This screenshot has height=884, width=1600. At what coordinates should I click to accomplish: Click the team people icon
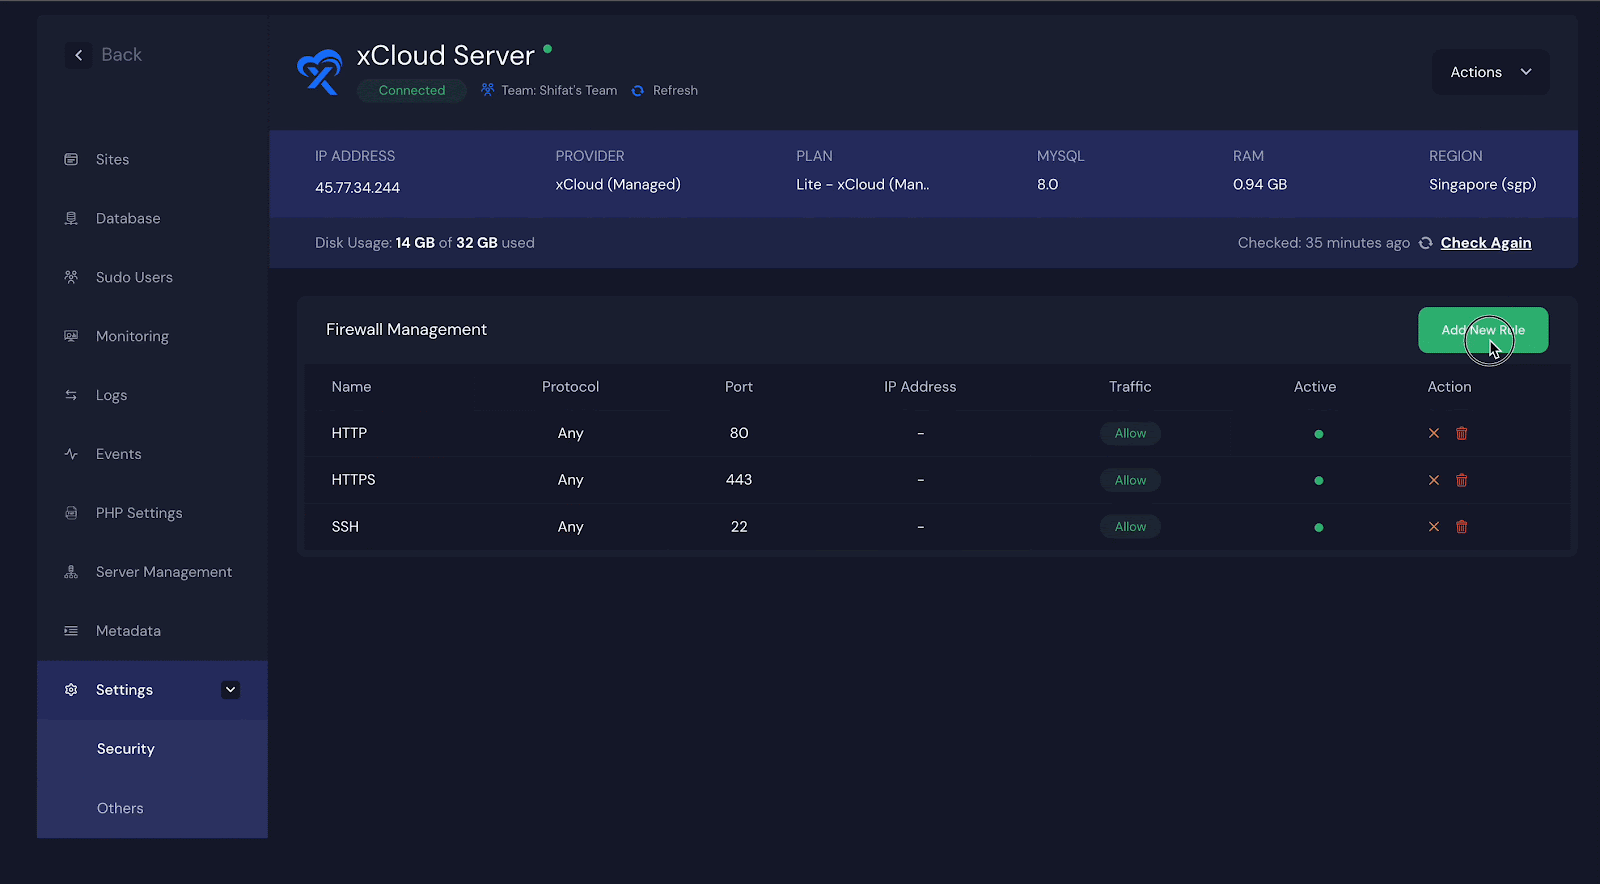coord(488,90)
